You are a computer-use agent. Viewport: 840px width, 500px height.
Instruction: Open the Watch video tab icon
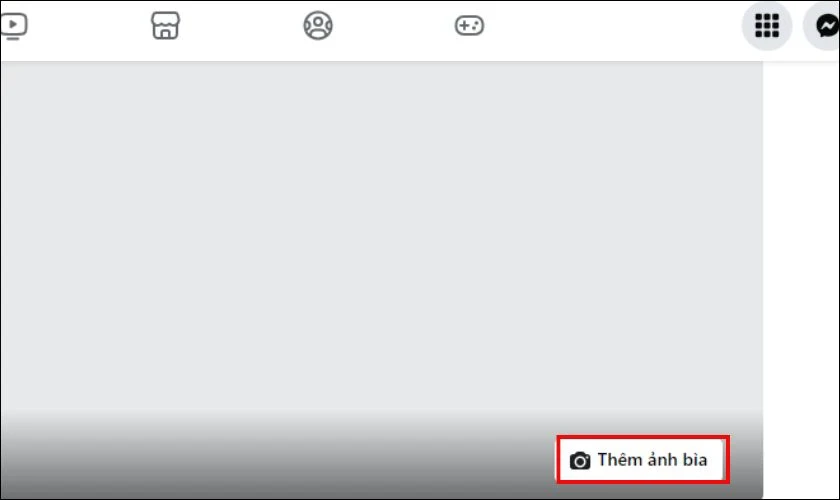click(x=14, y=26)
